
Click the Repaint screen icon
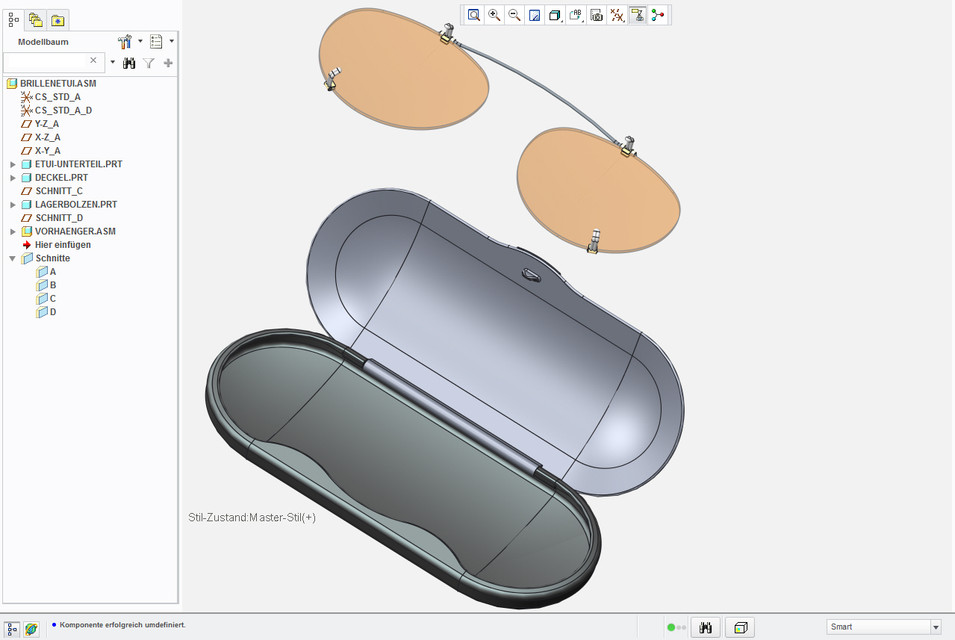click(535, 15)
